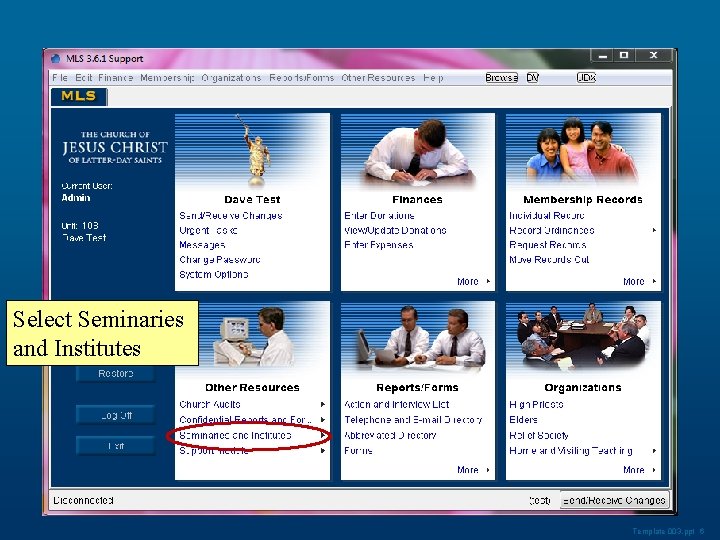Open the Help menu
The height and width of the screenshot is (540, 720).
pos(433,78)
